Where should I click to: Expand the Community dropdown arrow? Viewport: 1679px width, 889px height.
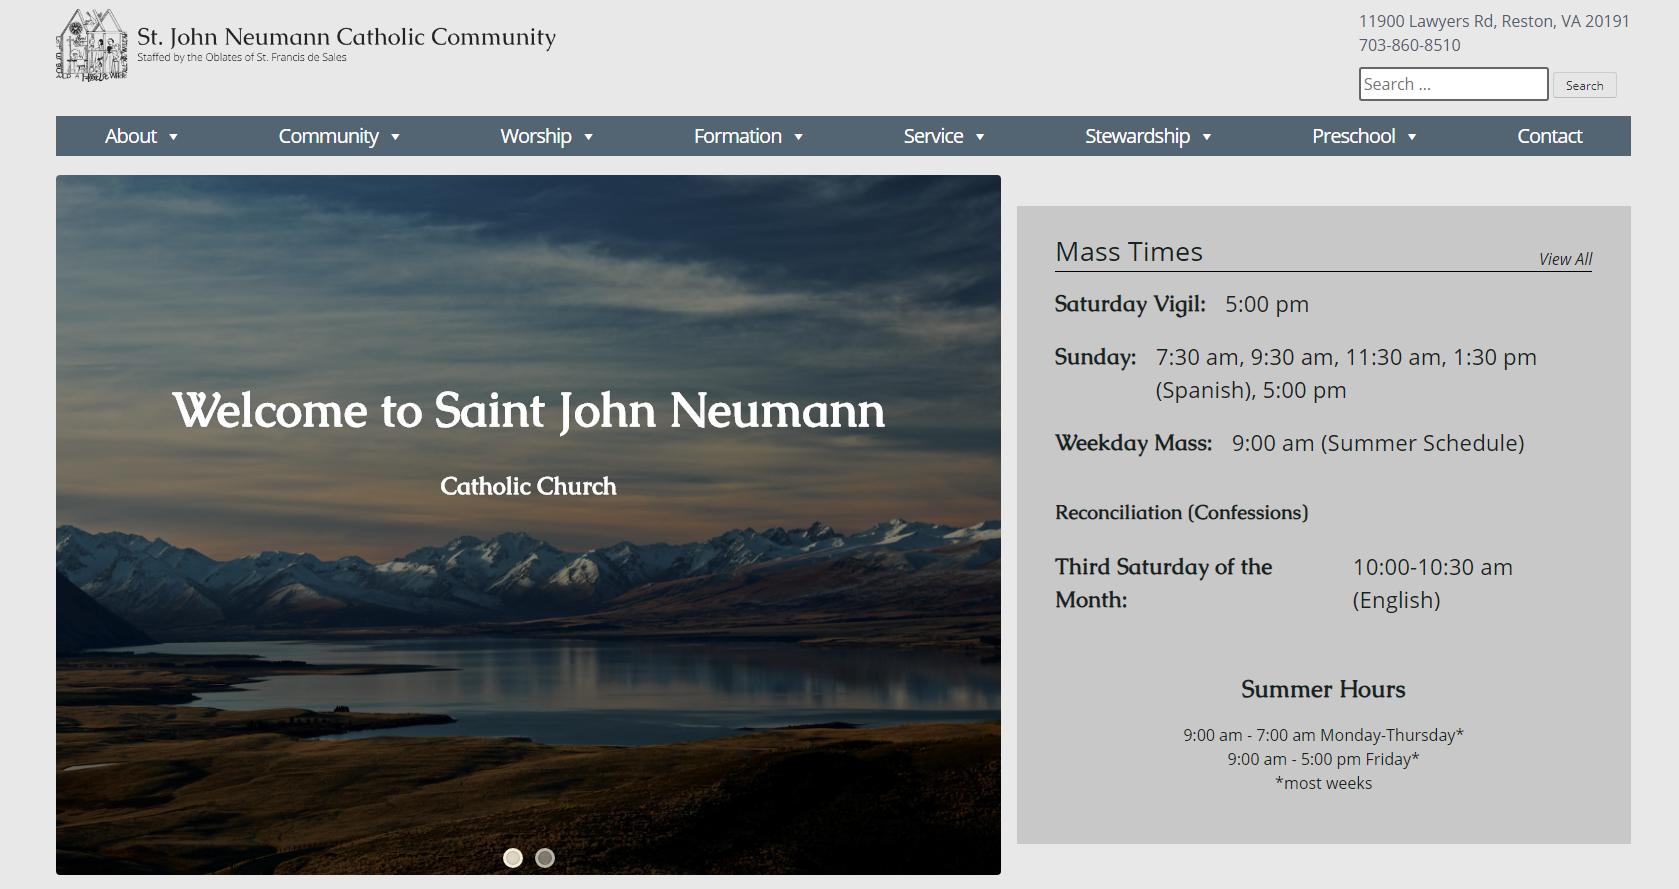pos(396,137)
